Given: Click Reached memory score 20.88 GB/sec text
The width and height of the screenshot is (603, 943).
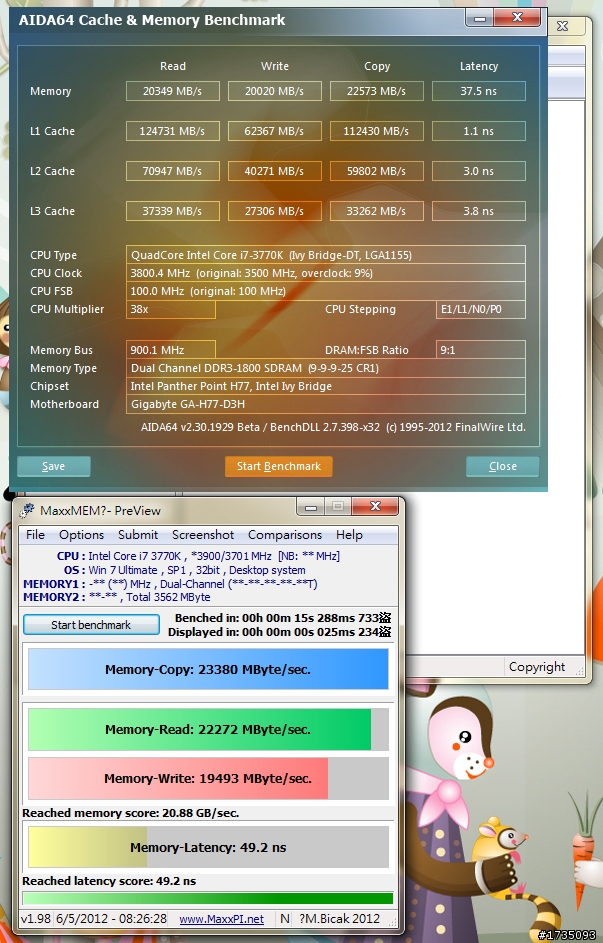Looking at the screenshot, I should [x=130, y=813].
